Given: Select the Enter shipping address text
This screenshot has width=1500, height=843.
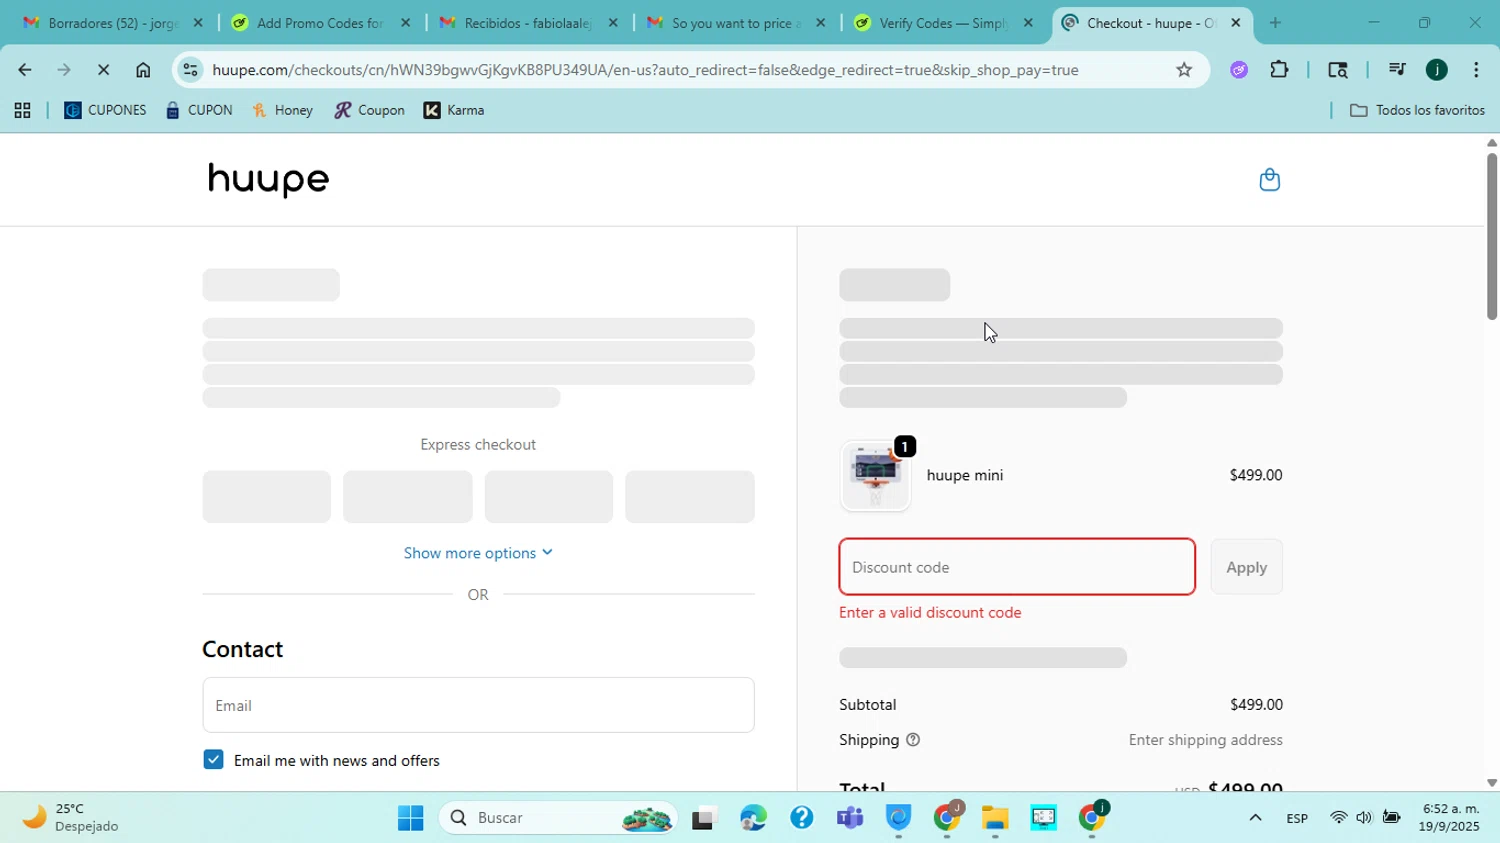Looking at the screenshot, I should (x=1205, y=740).
